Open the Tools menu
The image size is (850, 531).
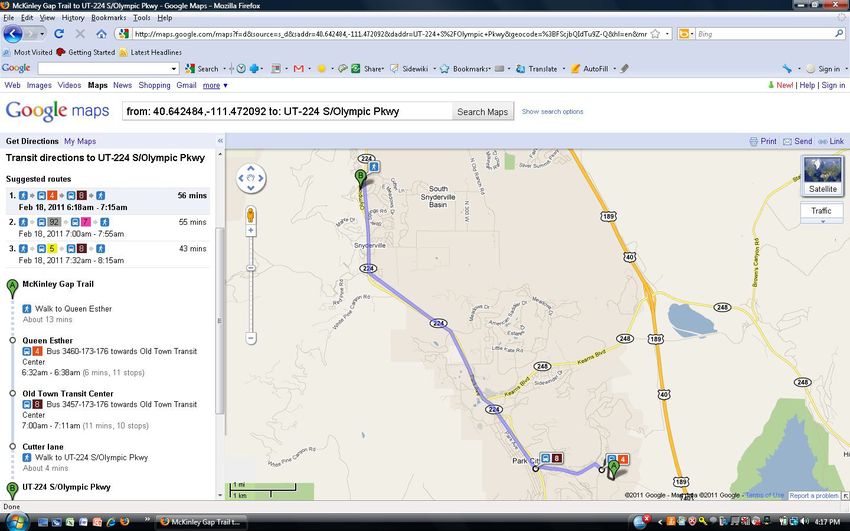pyautogui.click(x=141, y=18)
